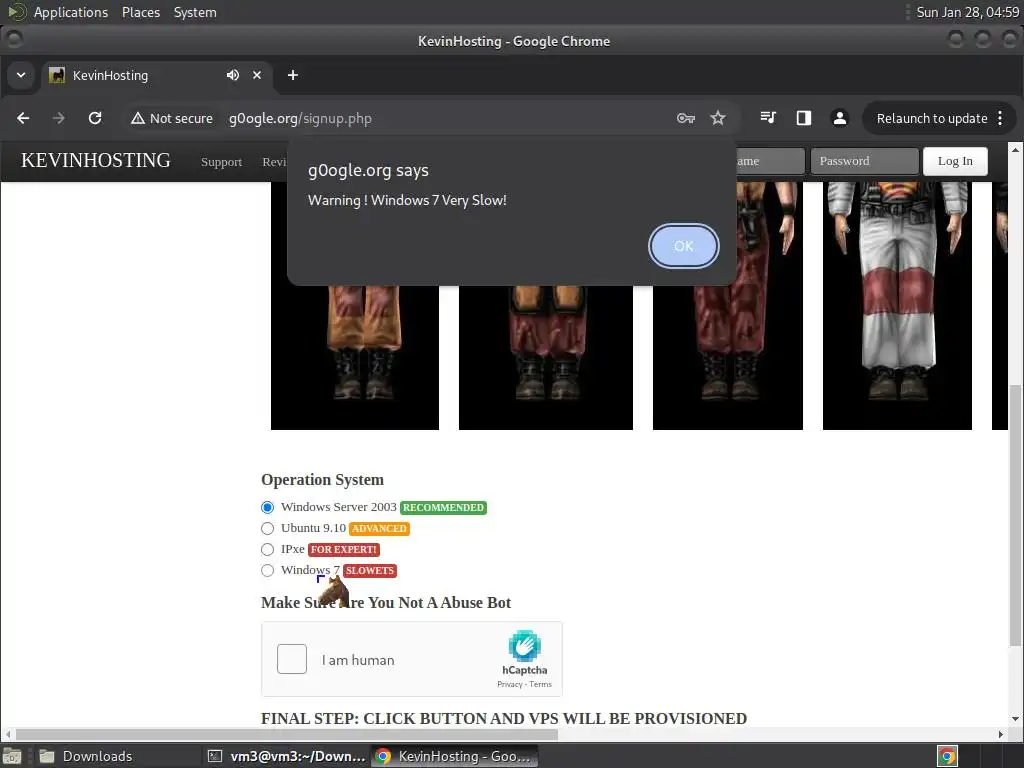Click the horizontal page scrollbar thumb
The image size is (1024, 768).
(286, 734)
